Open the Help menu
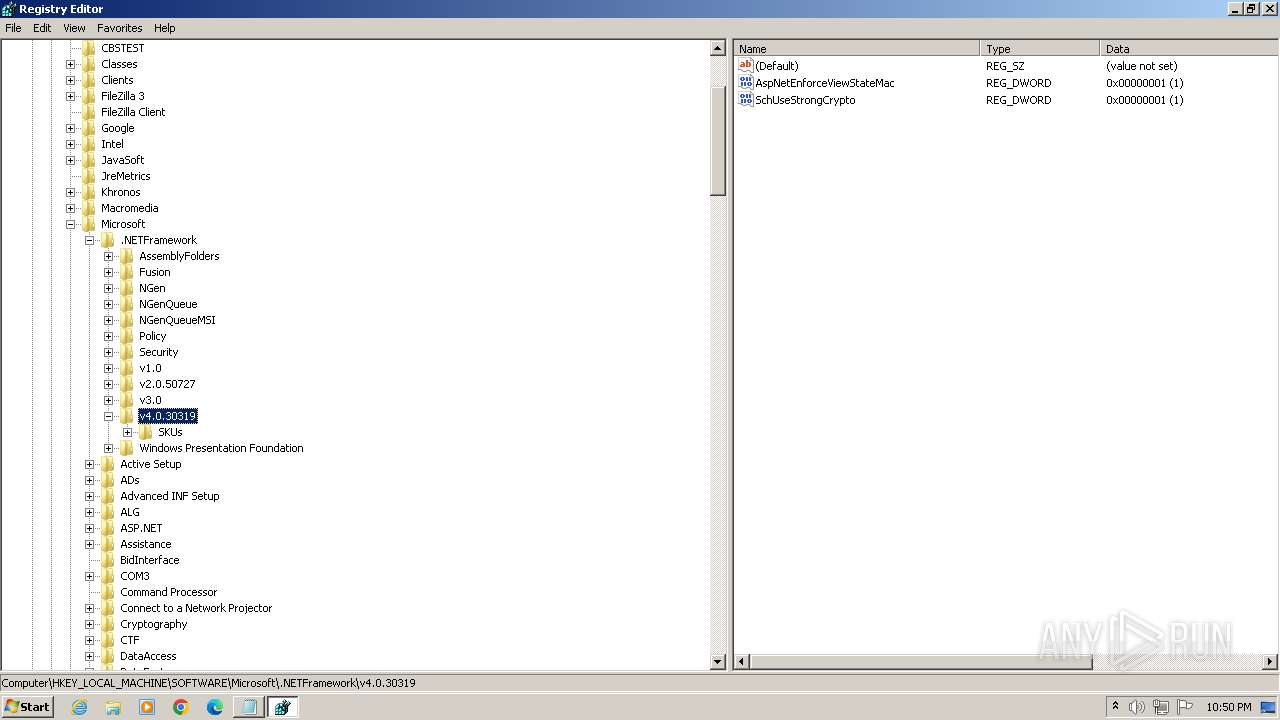The image size is (1280, 720). point(165,28)
